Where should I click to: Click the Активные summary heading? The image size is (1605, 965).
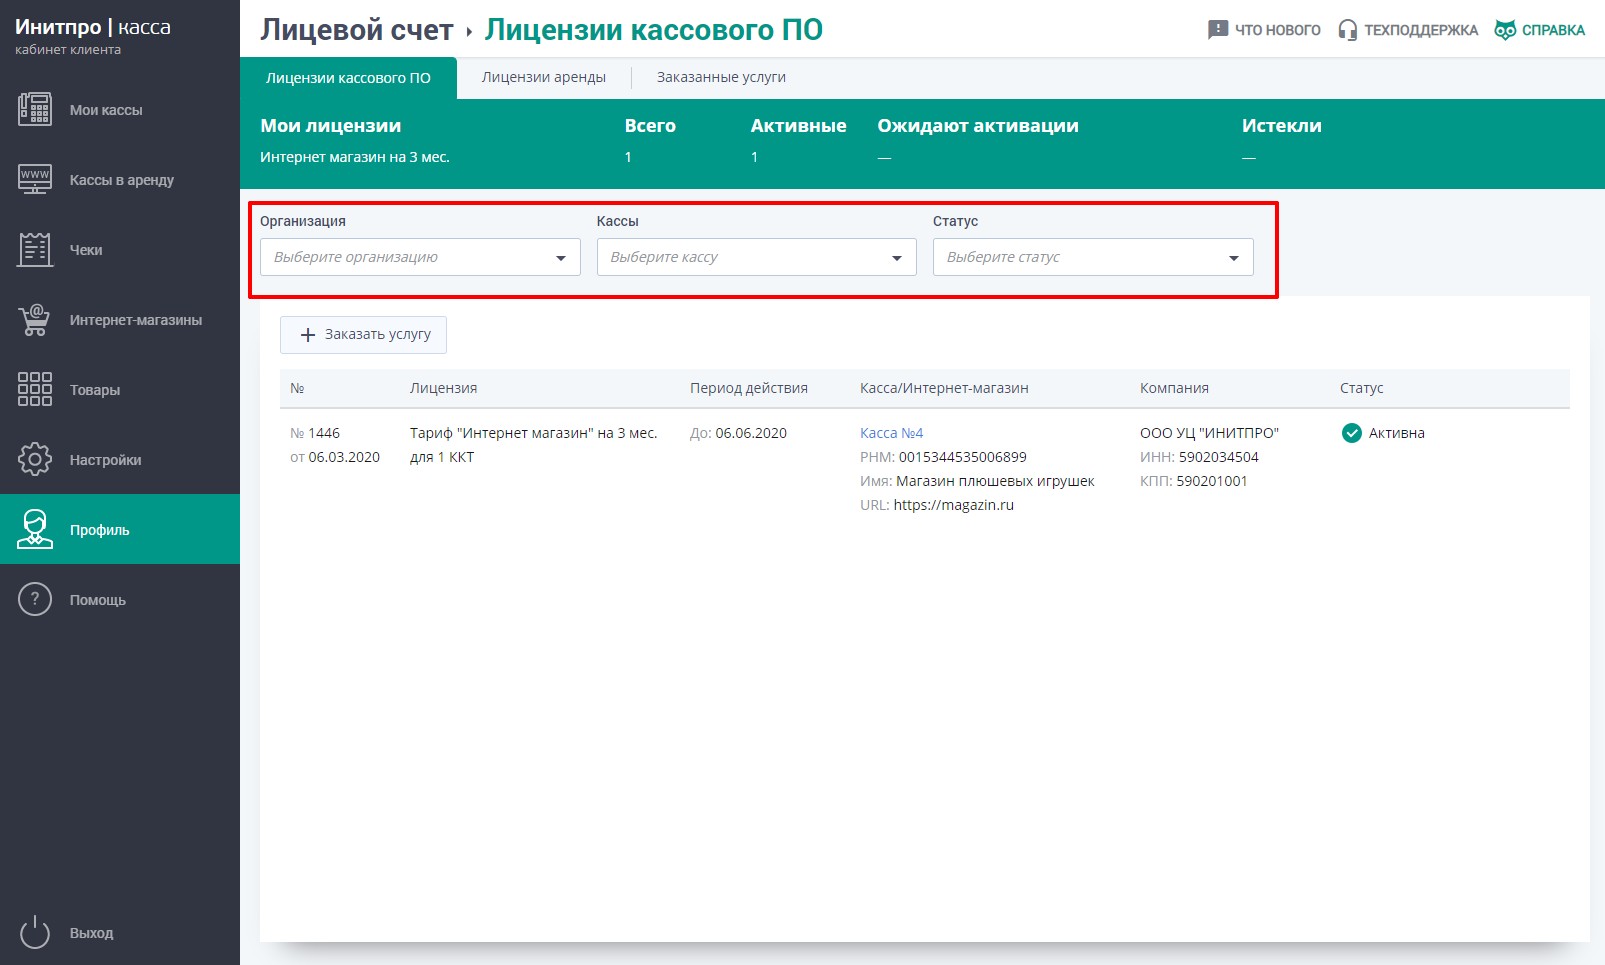coord(798,126)
